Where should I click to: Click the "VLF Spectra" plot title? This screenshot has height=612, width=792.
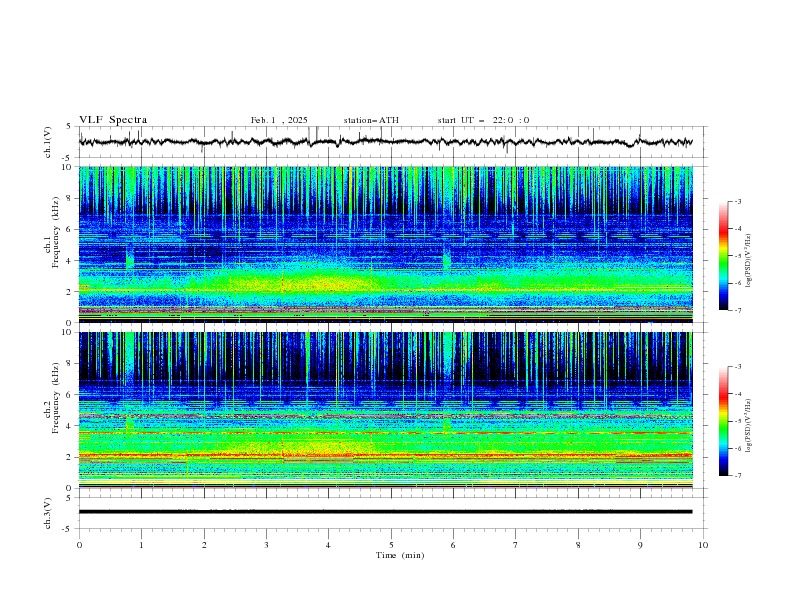[x=113, y=120]
